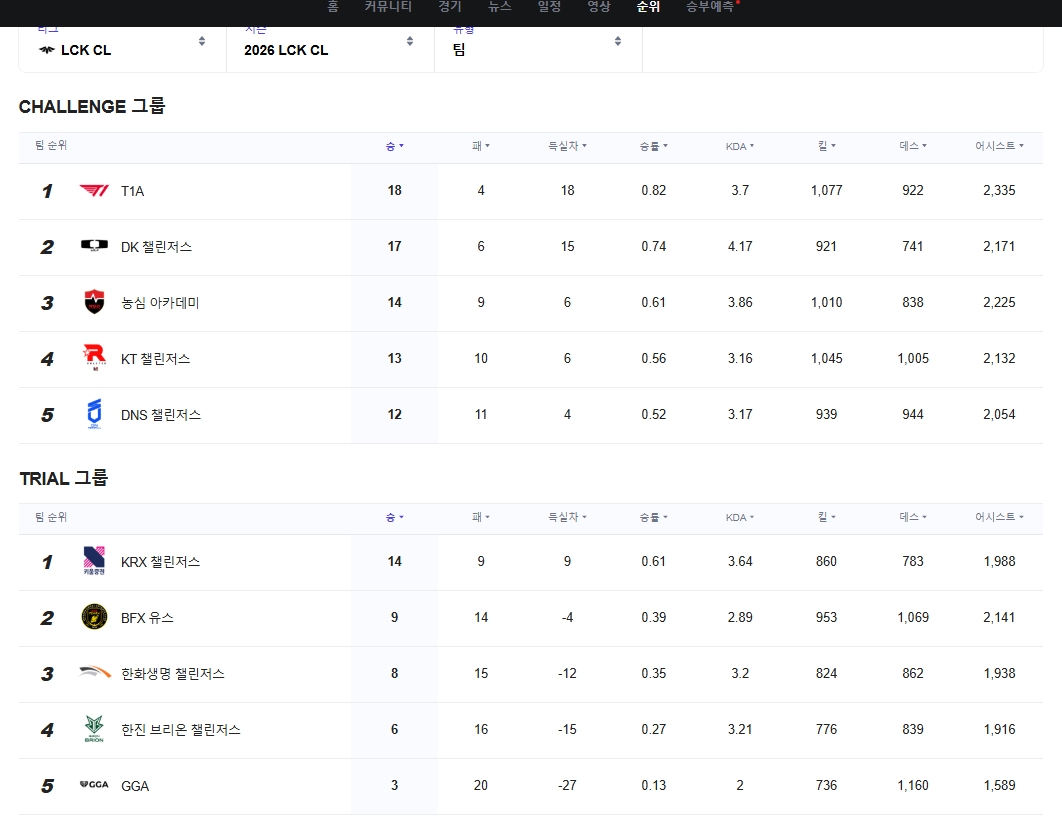The image size is (1062, 824).
Task: Sort TRIAL group by 어시스트 column
Action: tap(999, 517)
